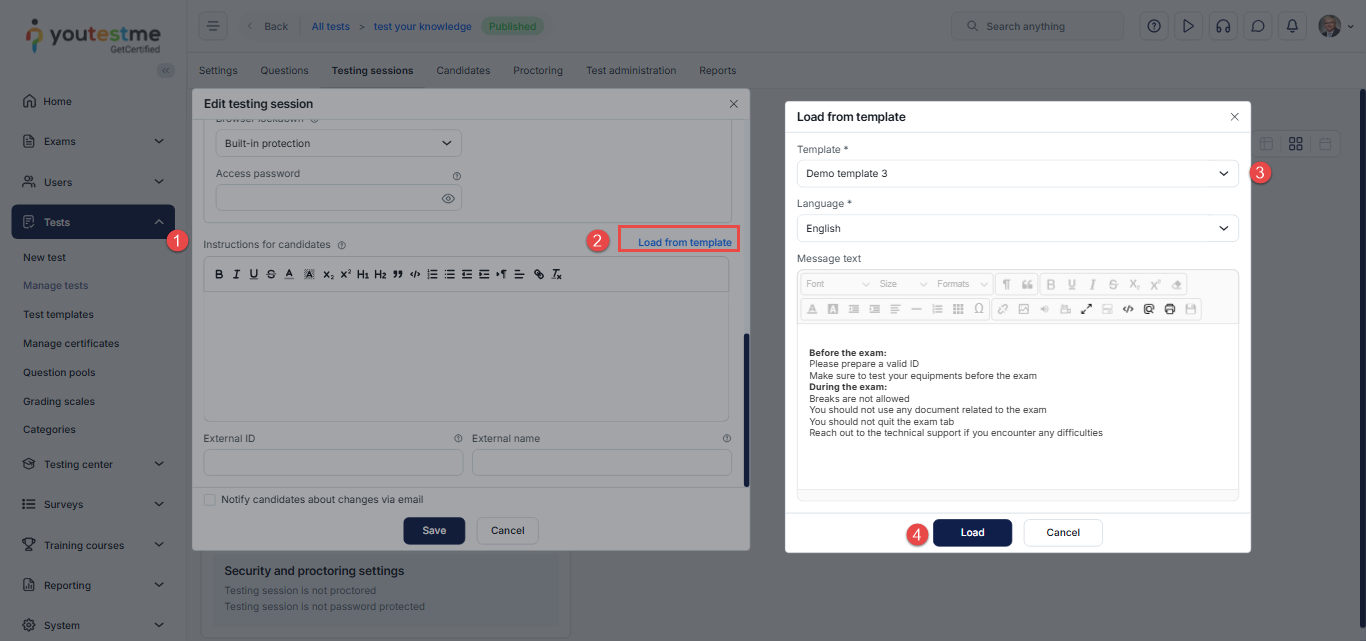Image resolution: width=1366 pixels, height=641 pixels.
Task: Open the Built-in protection lockdown dropdown
Action: 338,143
